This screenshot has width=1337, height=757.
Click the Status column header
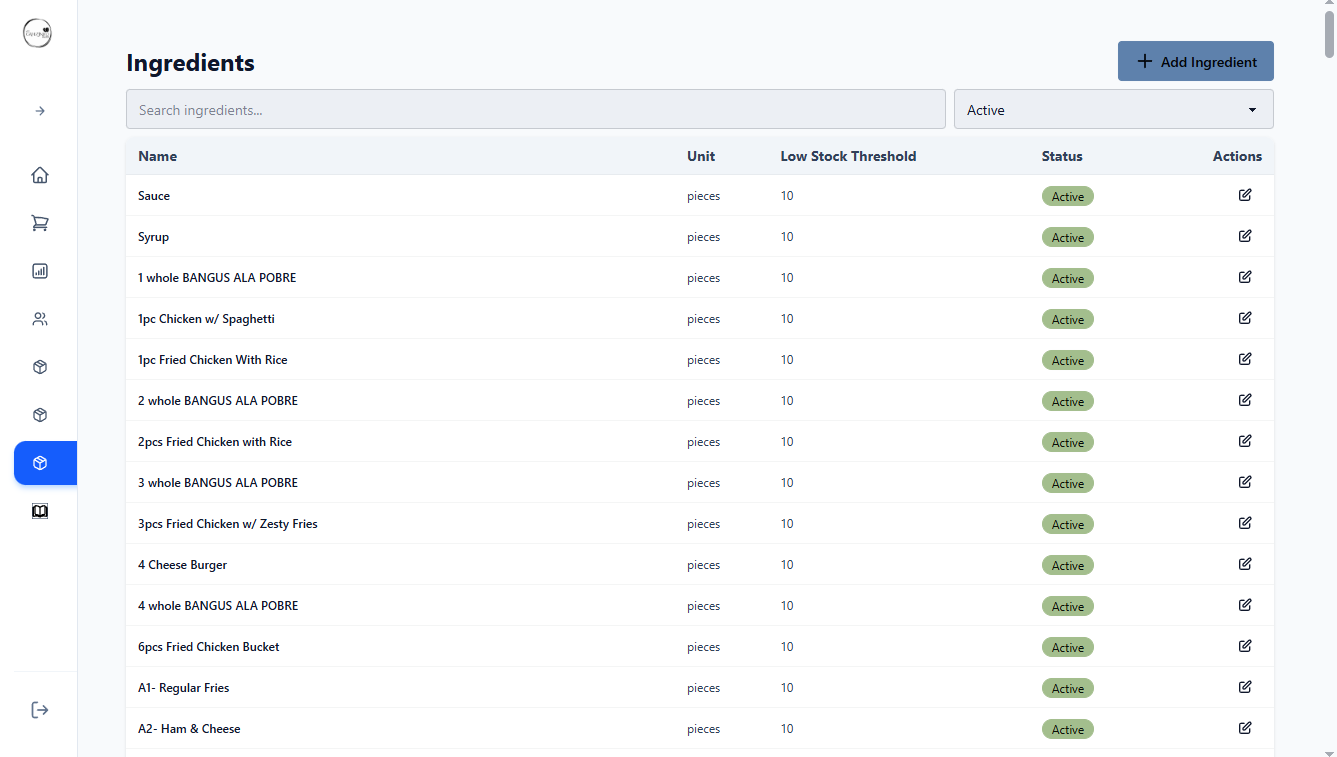1062,156
